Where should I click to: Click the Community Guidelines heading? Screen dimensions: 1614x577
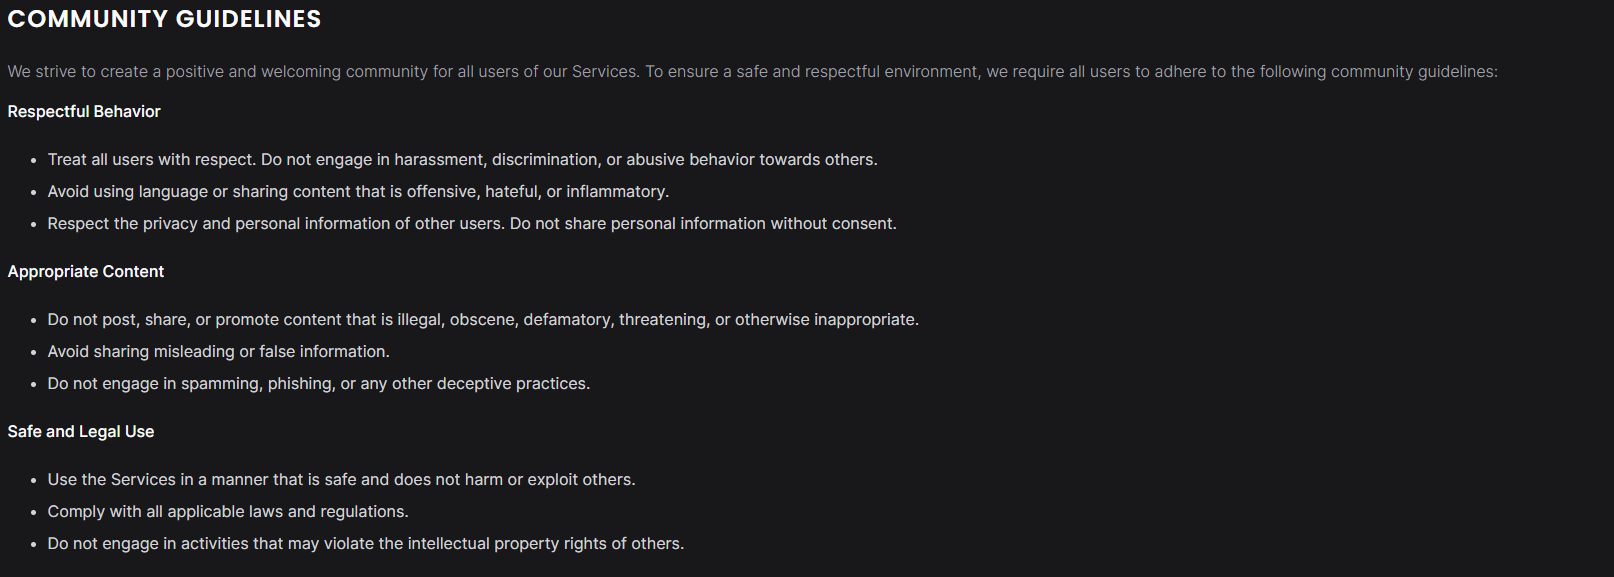click(x=164, y=19)
